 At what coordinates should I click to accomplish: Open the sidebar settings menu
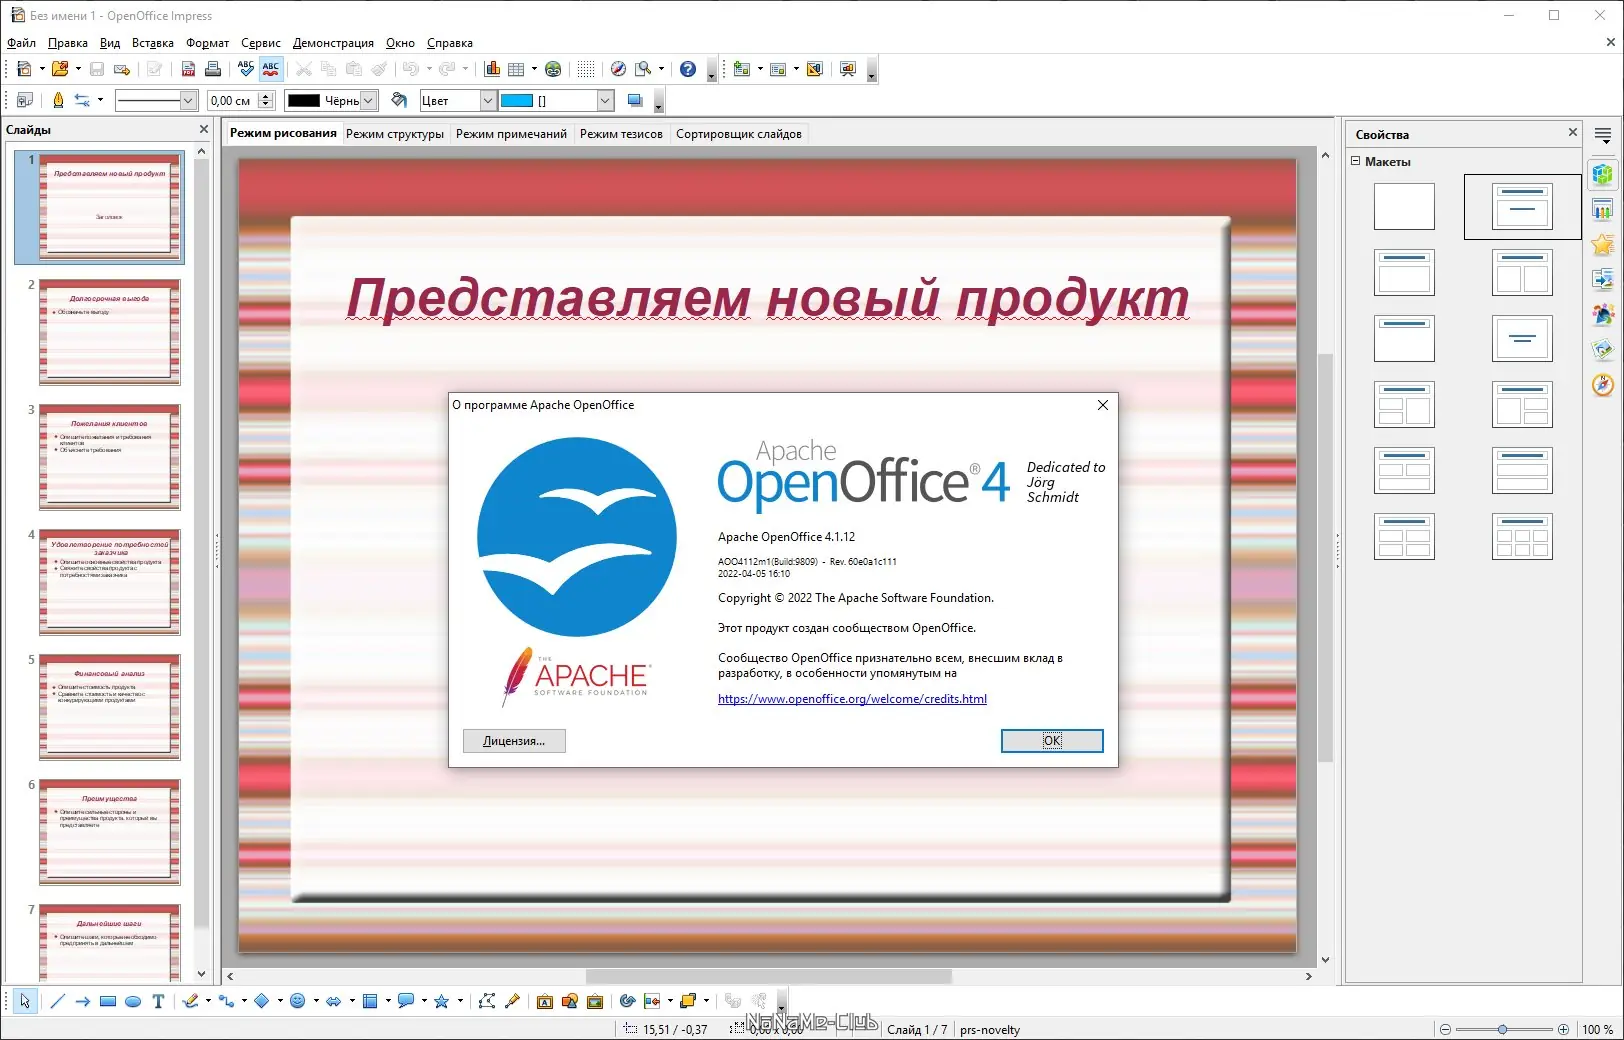coord(1603,135)
